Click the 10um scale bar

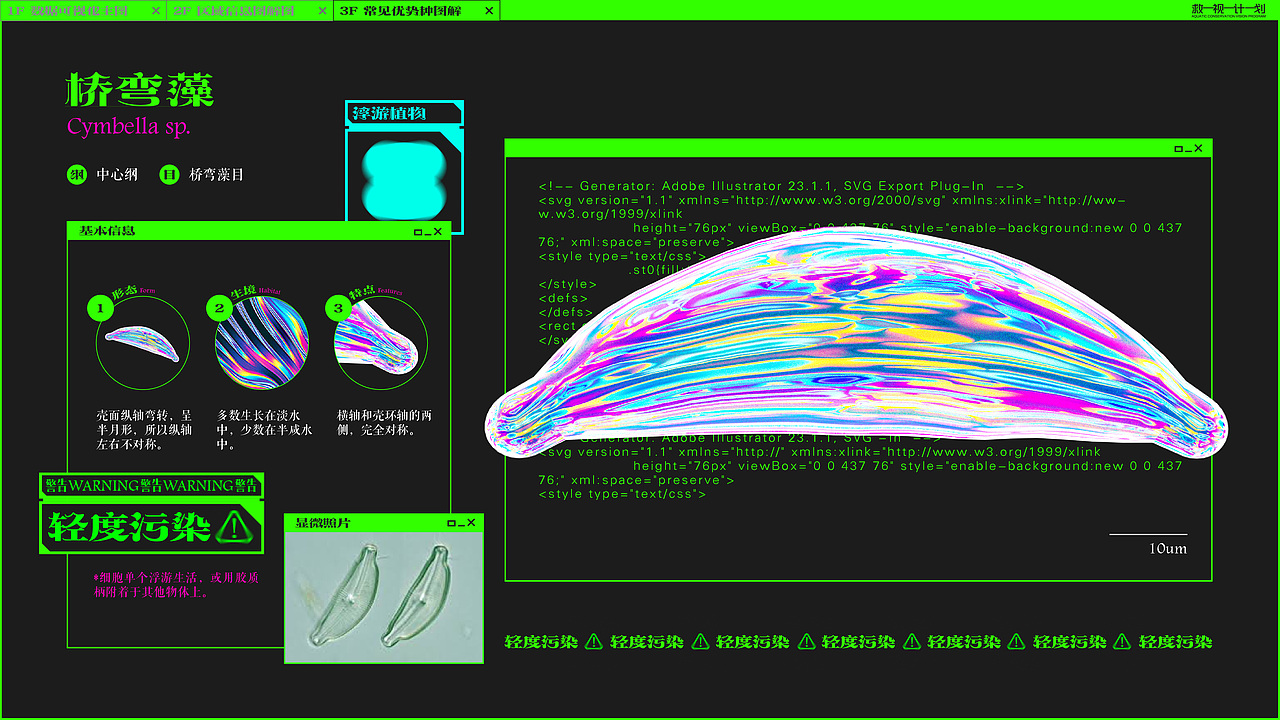pos(1148,544)
